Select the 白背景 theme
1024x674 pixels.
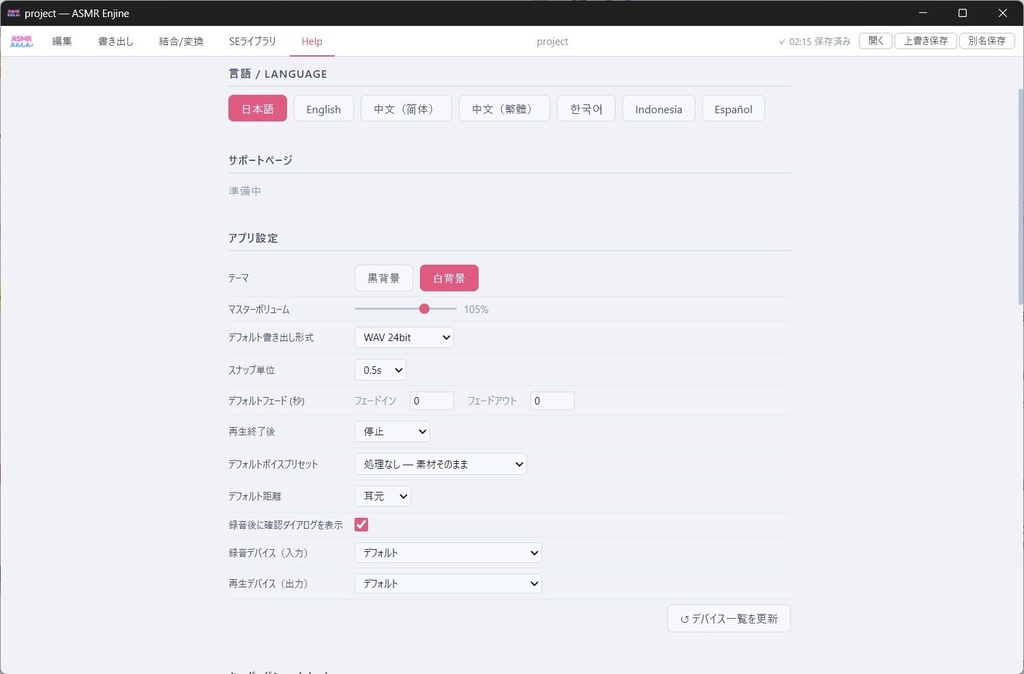(449, 278)
